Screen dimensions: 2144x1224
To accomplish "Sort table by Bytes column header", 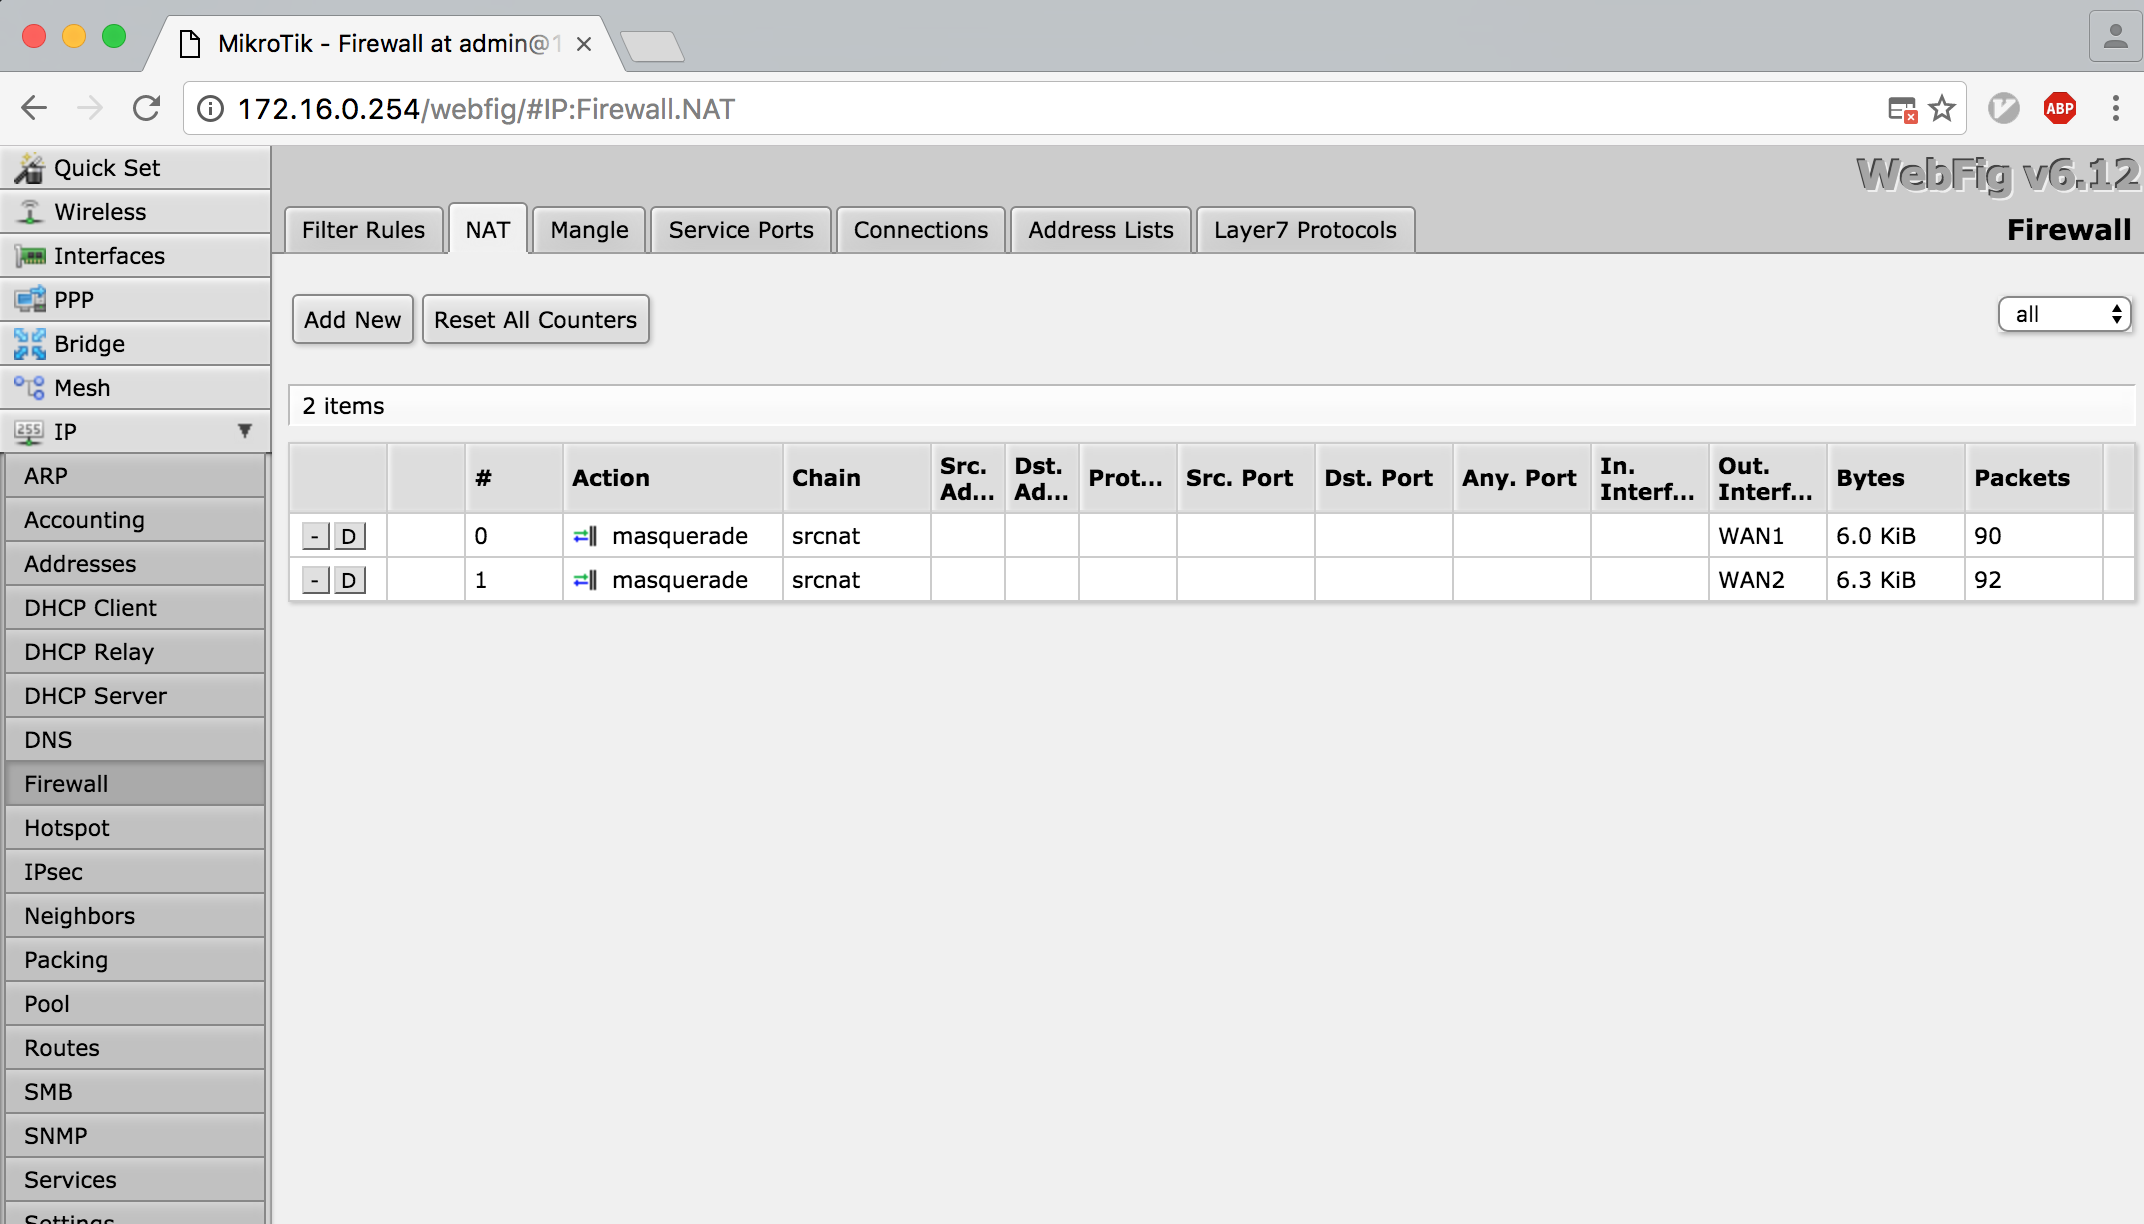I will click(1870, 478).
